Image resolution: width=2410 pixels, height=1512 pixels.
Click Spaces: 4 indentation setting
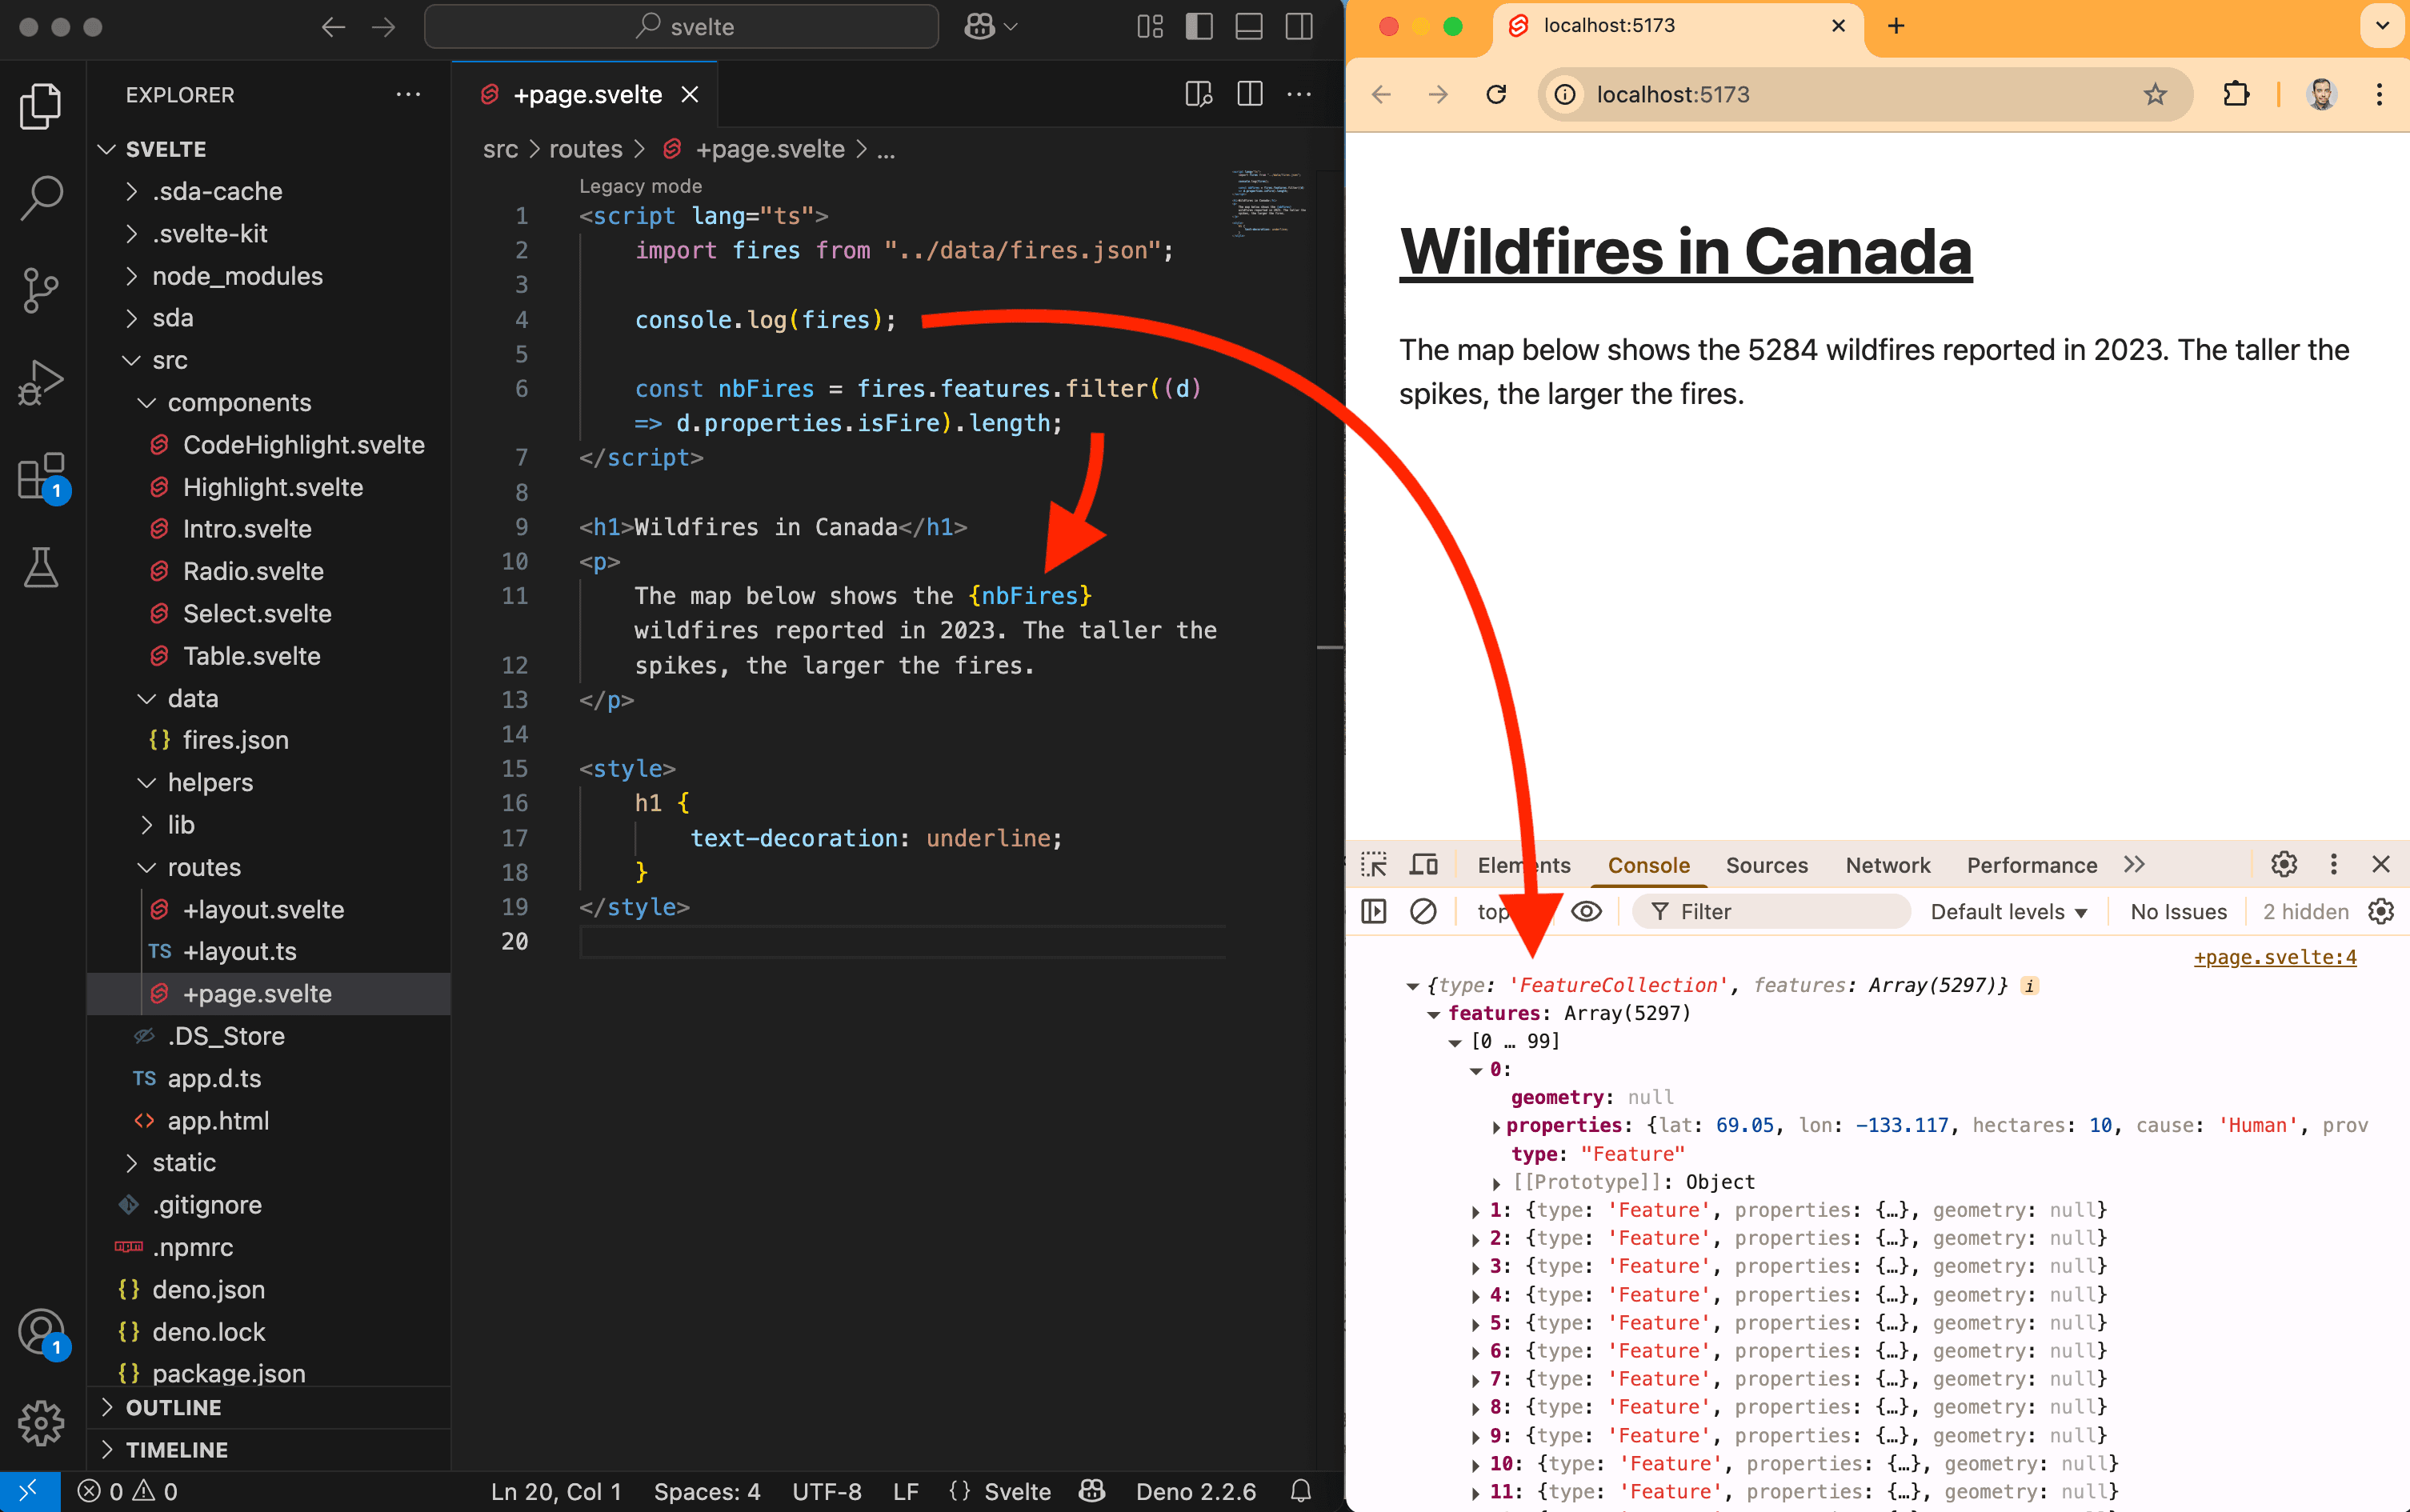point(707,1491)
